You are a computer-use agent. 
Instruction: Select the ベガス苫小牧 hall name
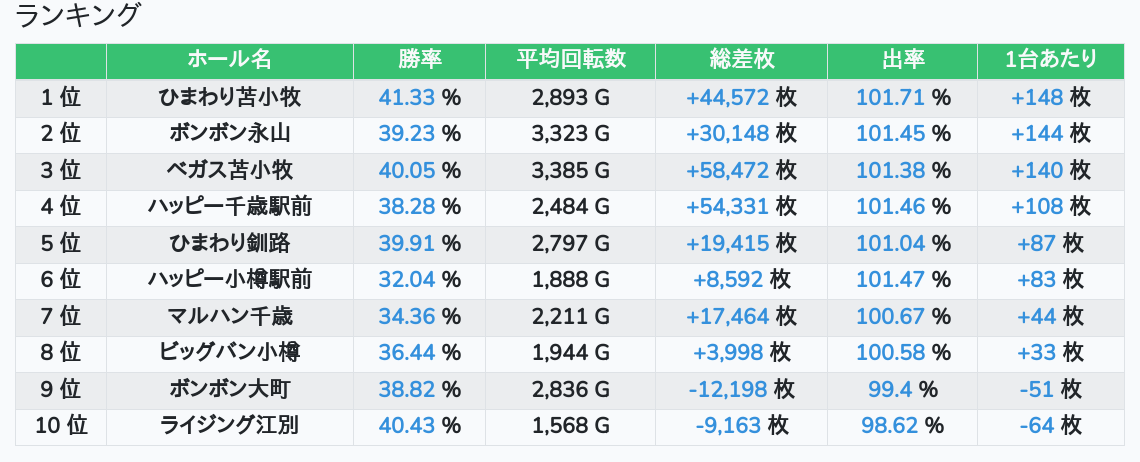point(230,170)
